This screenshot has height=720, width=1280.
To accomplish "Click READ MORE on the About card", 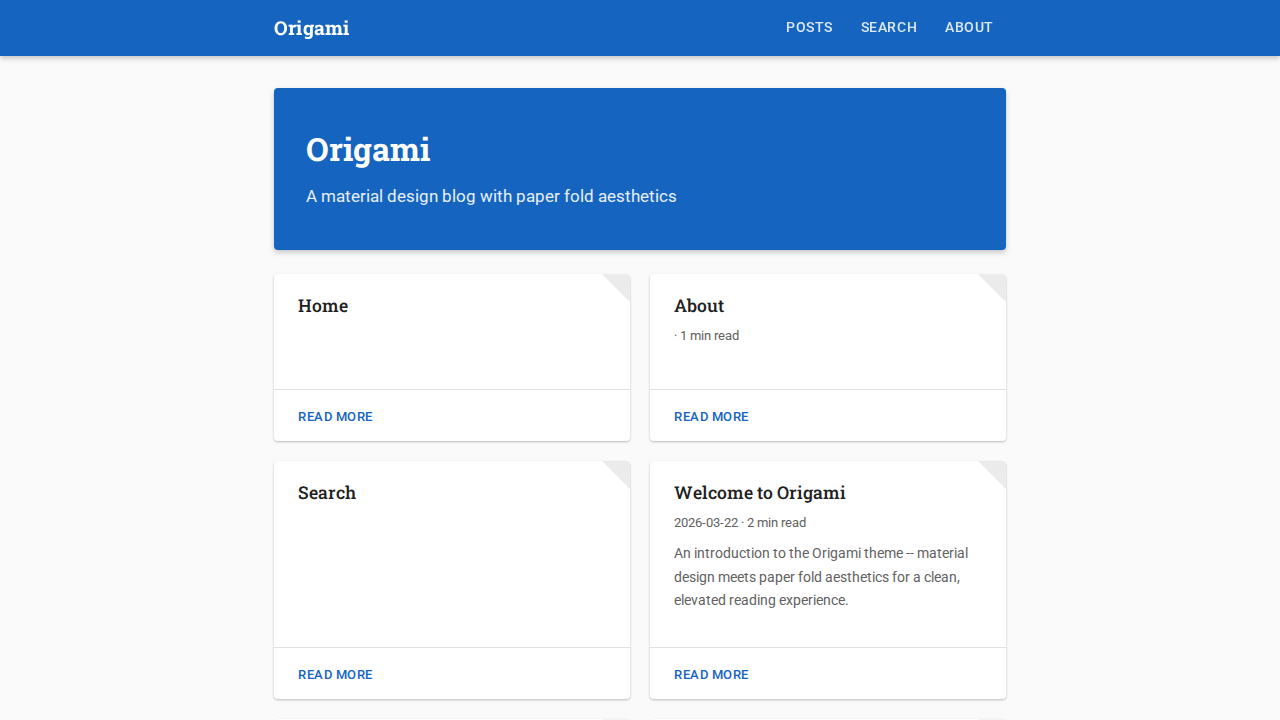I will tap(711, 417).
